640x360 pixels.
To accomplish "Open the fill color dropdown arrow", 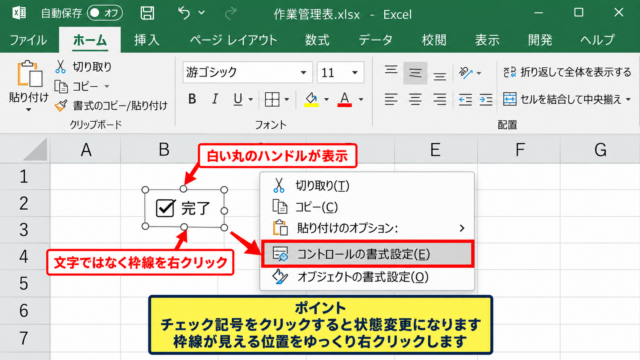I will pyautogui.click(x=326, y=99).
